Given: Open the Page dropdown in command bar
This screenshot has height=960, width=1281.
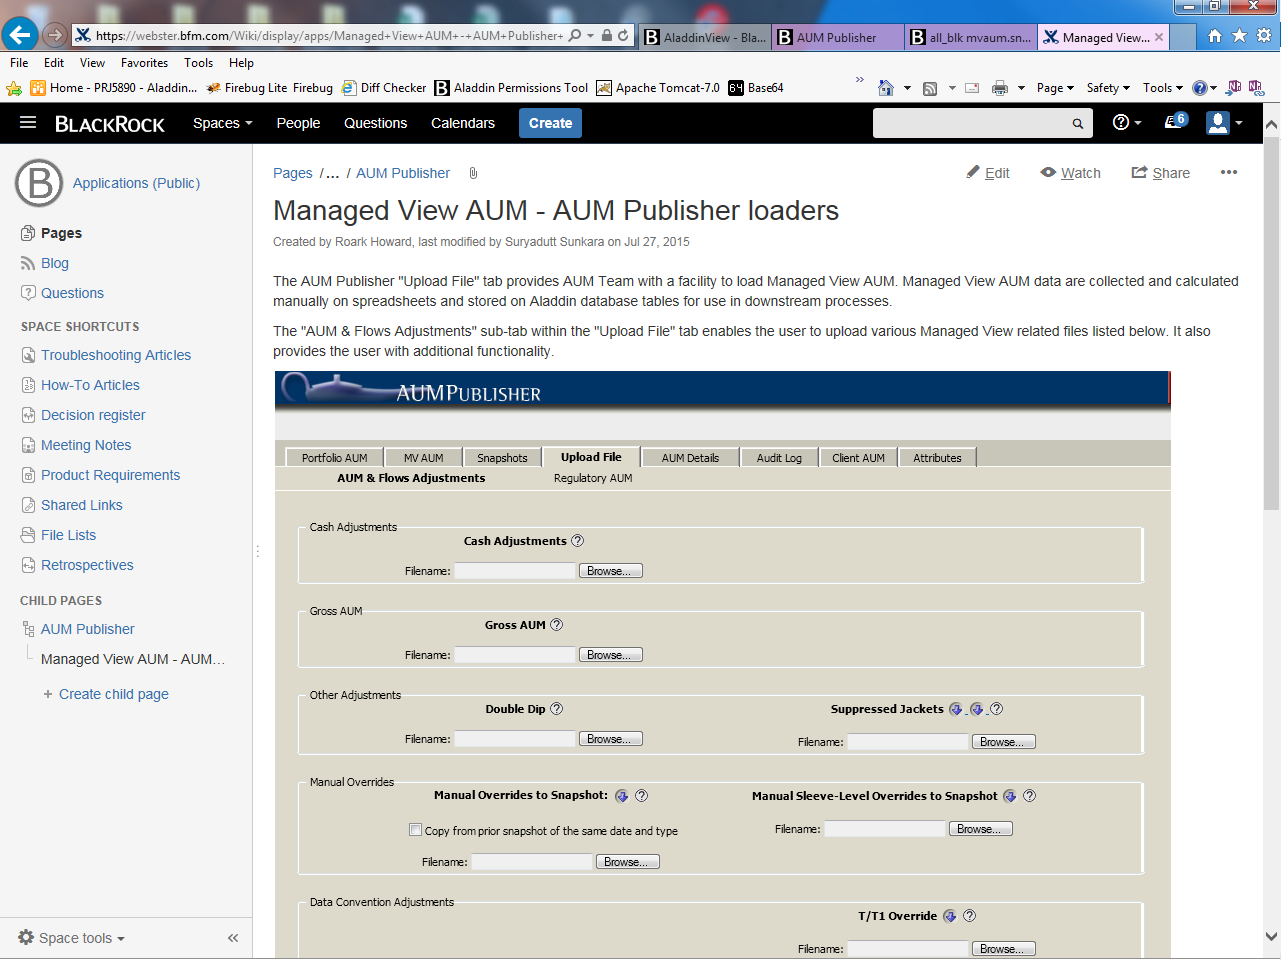Looking at the screenshot, I should pos(1055,88).
